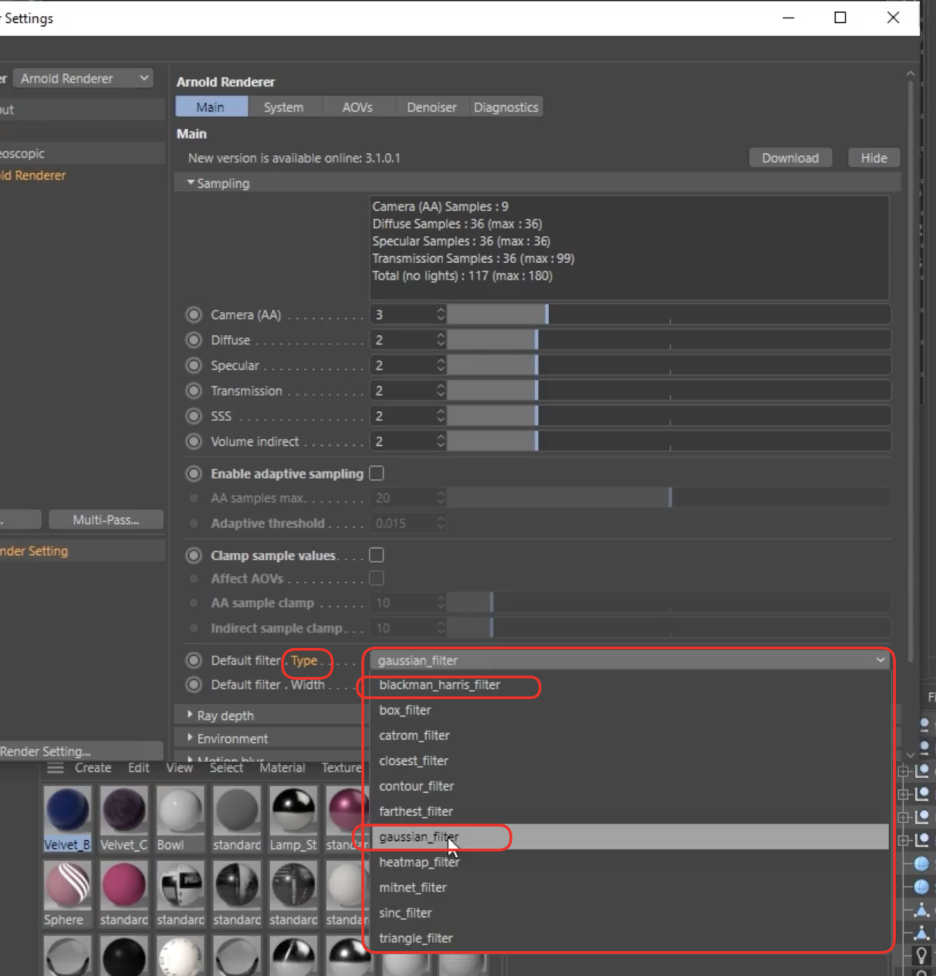The width and height of the screenshot is (936, 976).
Task: Click Volume indirect stepper arrows
Action: pos(441,441)
